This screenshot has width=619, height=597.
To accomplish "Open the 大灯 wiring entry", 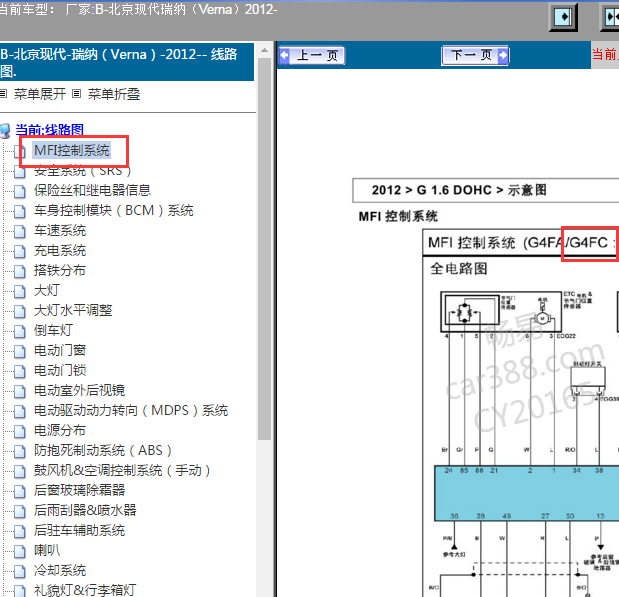I will tap(47, 290).
